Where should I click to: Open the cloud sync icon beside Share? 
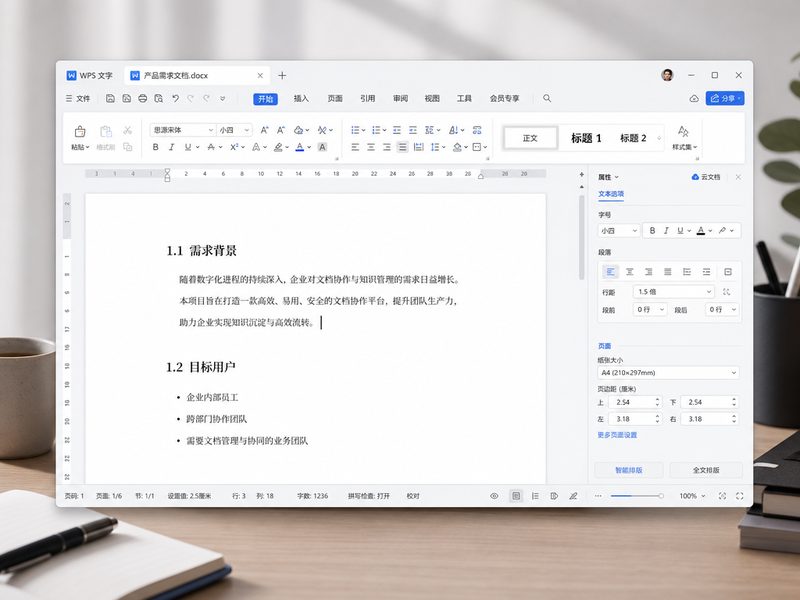(694, 98)
